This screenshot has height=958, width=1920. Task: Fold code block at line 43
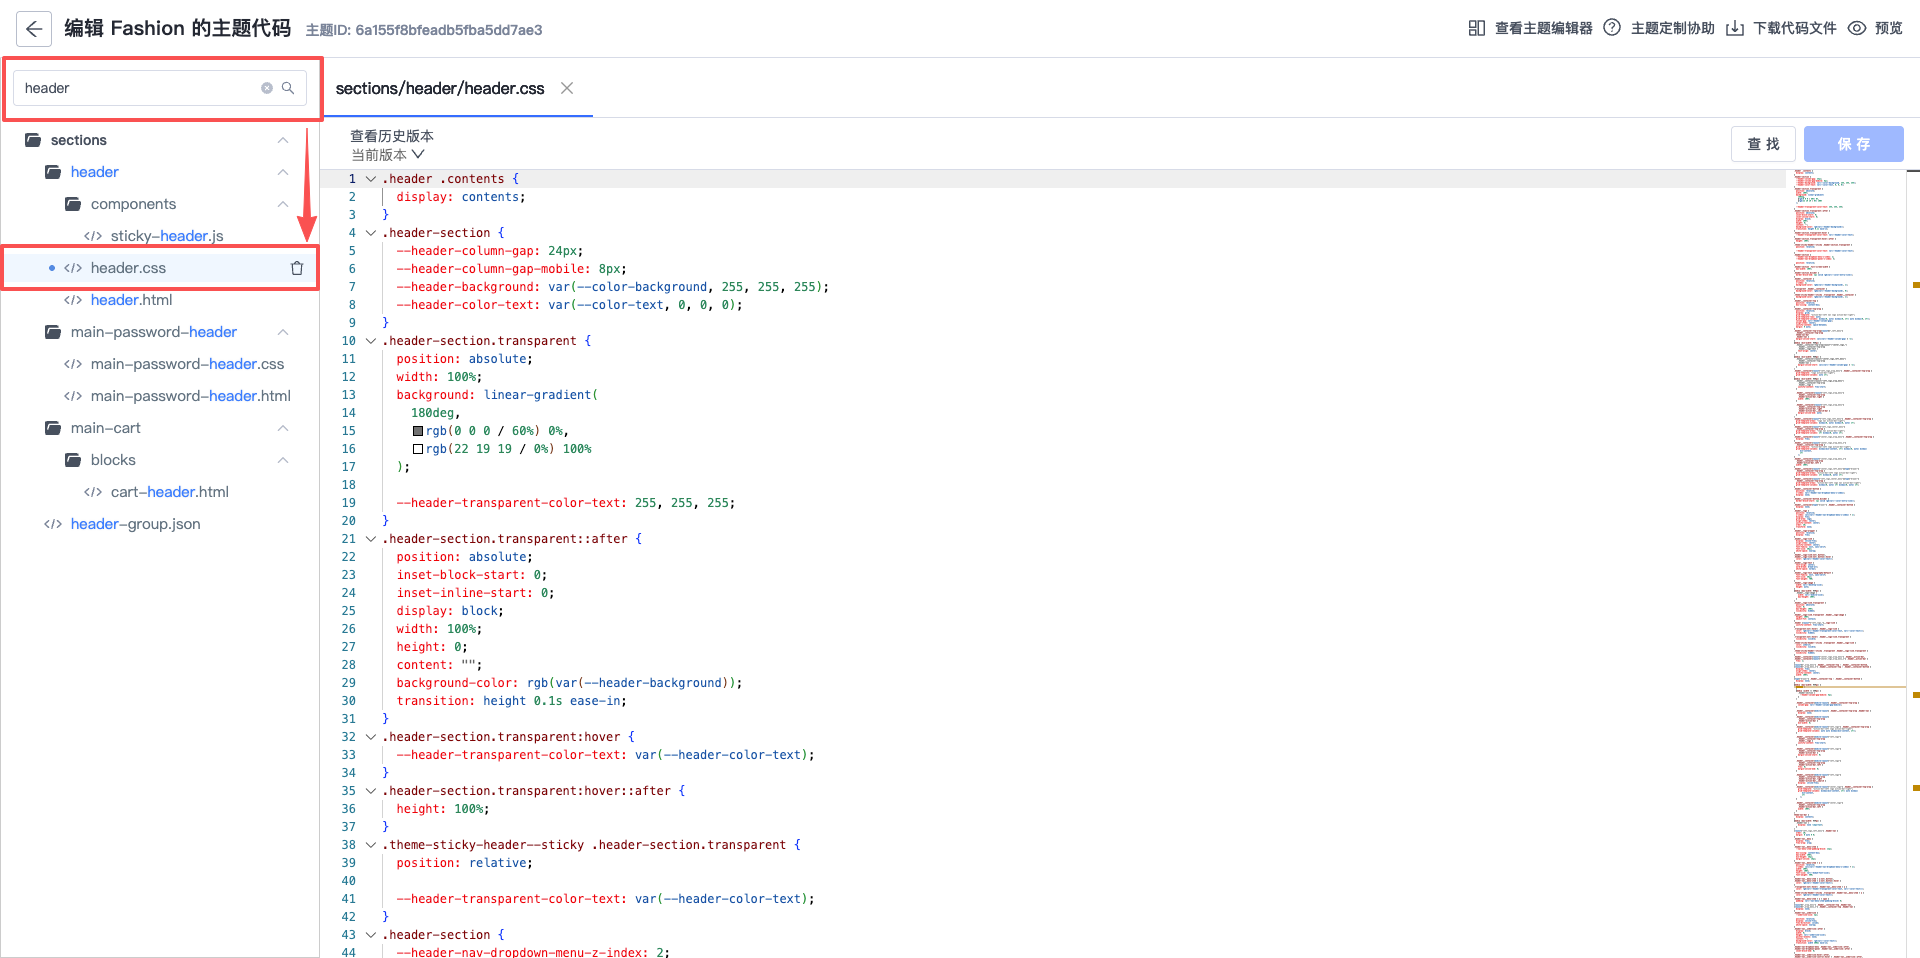(371, 935)
